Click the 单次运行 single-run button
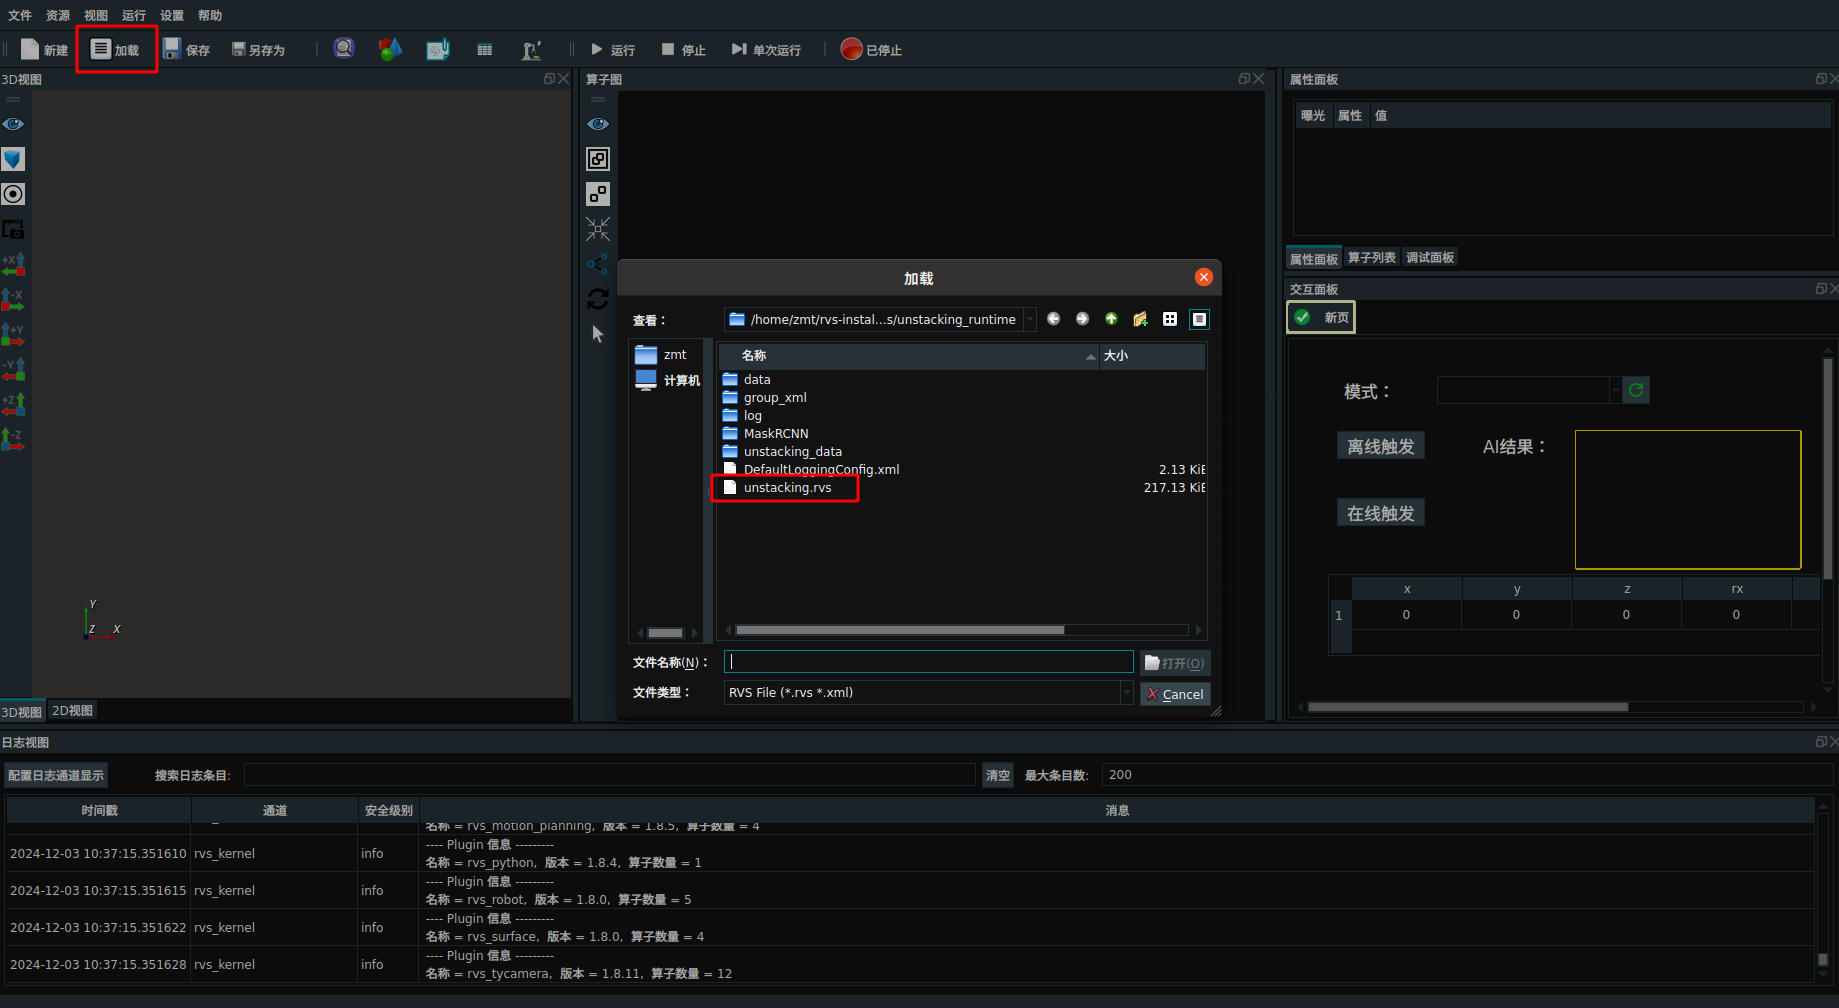 (766, 50)
